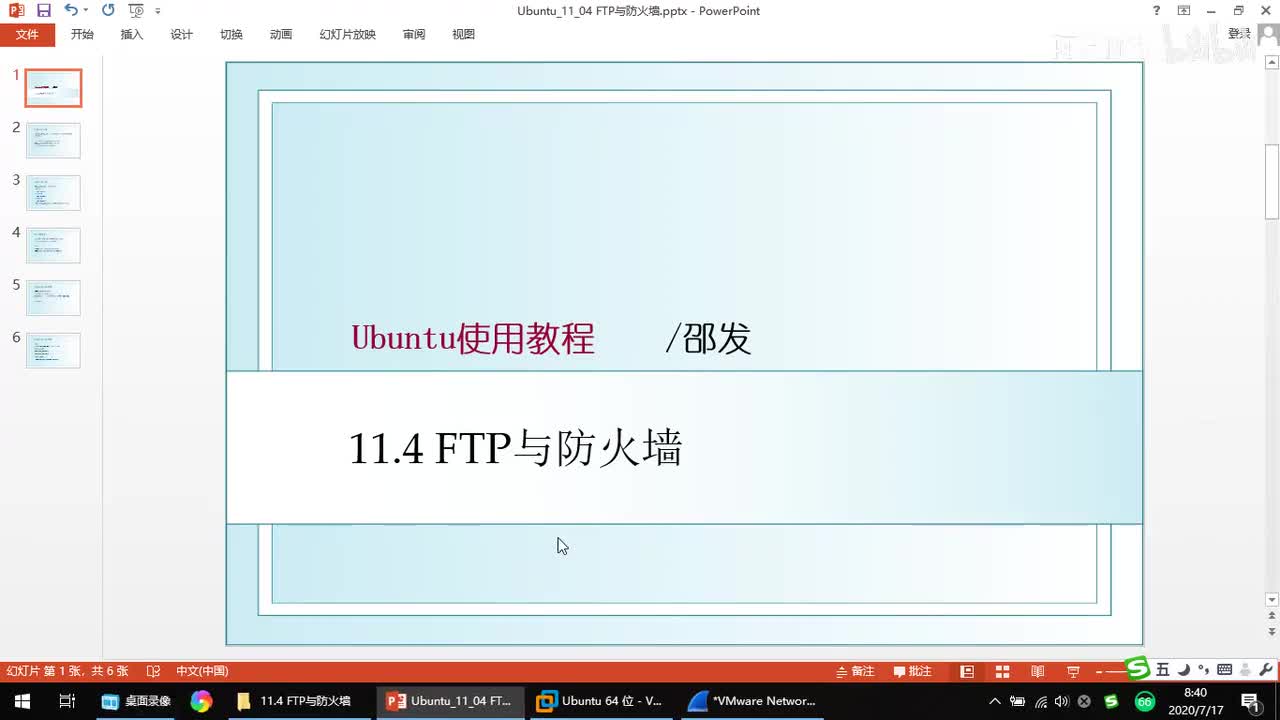This screenshot has height=720, width=1280.
Task: Open the Windows Start menu
Action: coord(22,701)
